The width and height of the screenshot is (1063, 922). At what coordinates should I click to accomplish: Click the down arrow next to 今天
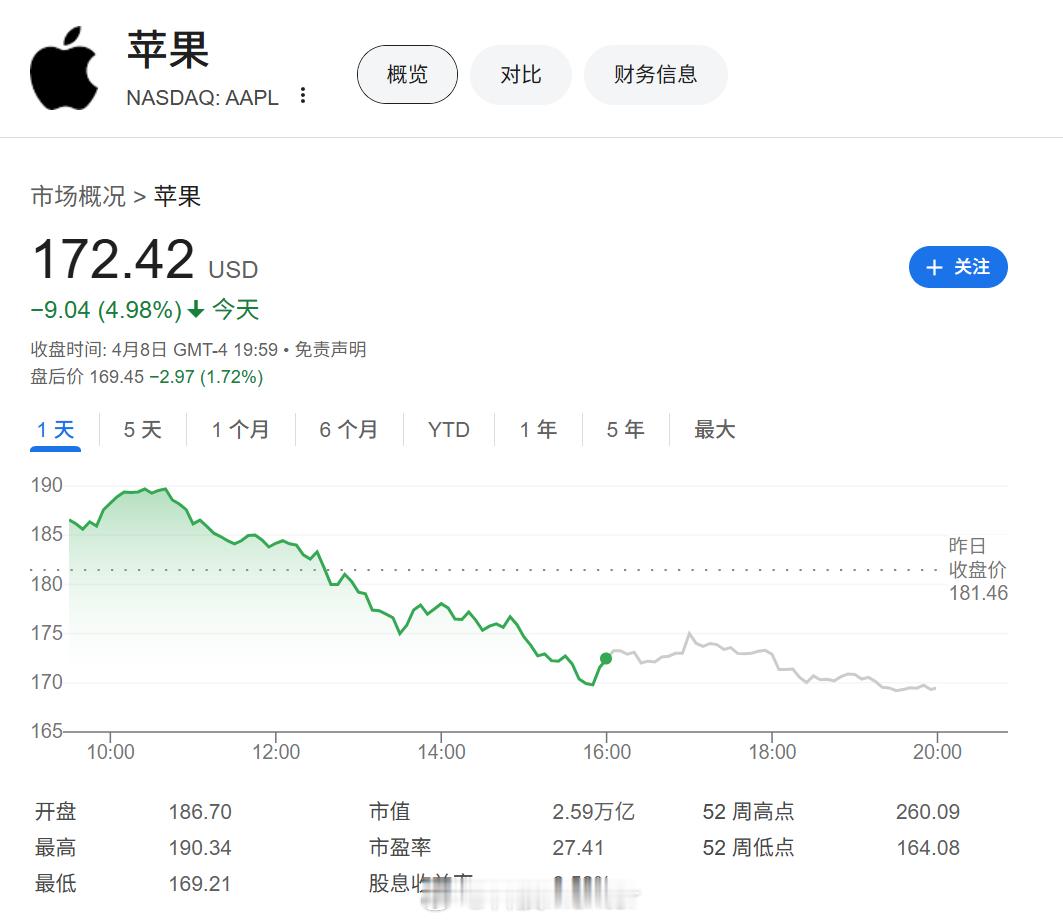coord(196,310)
